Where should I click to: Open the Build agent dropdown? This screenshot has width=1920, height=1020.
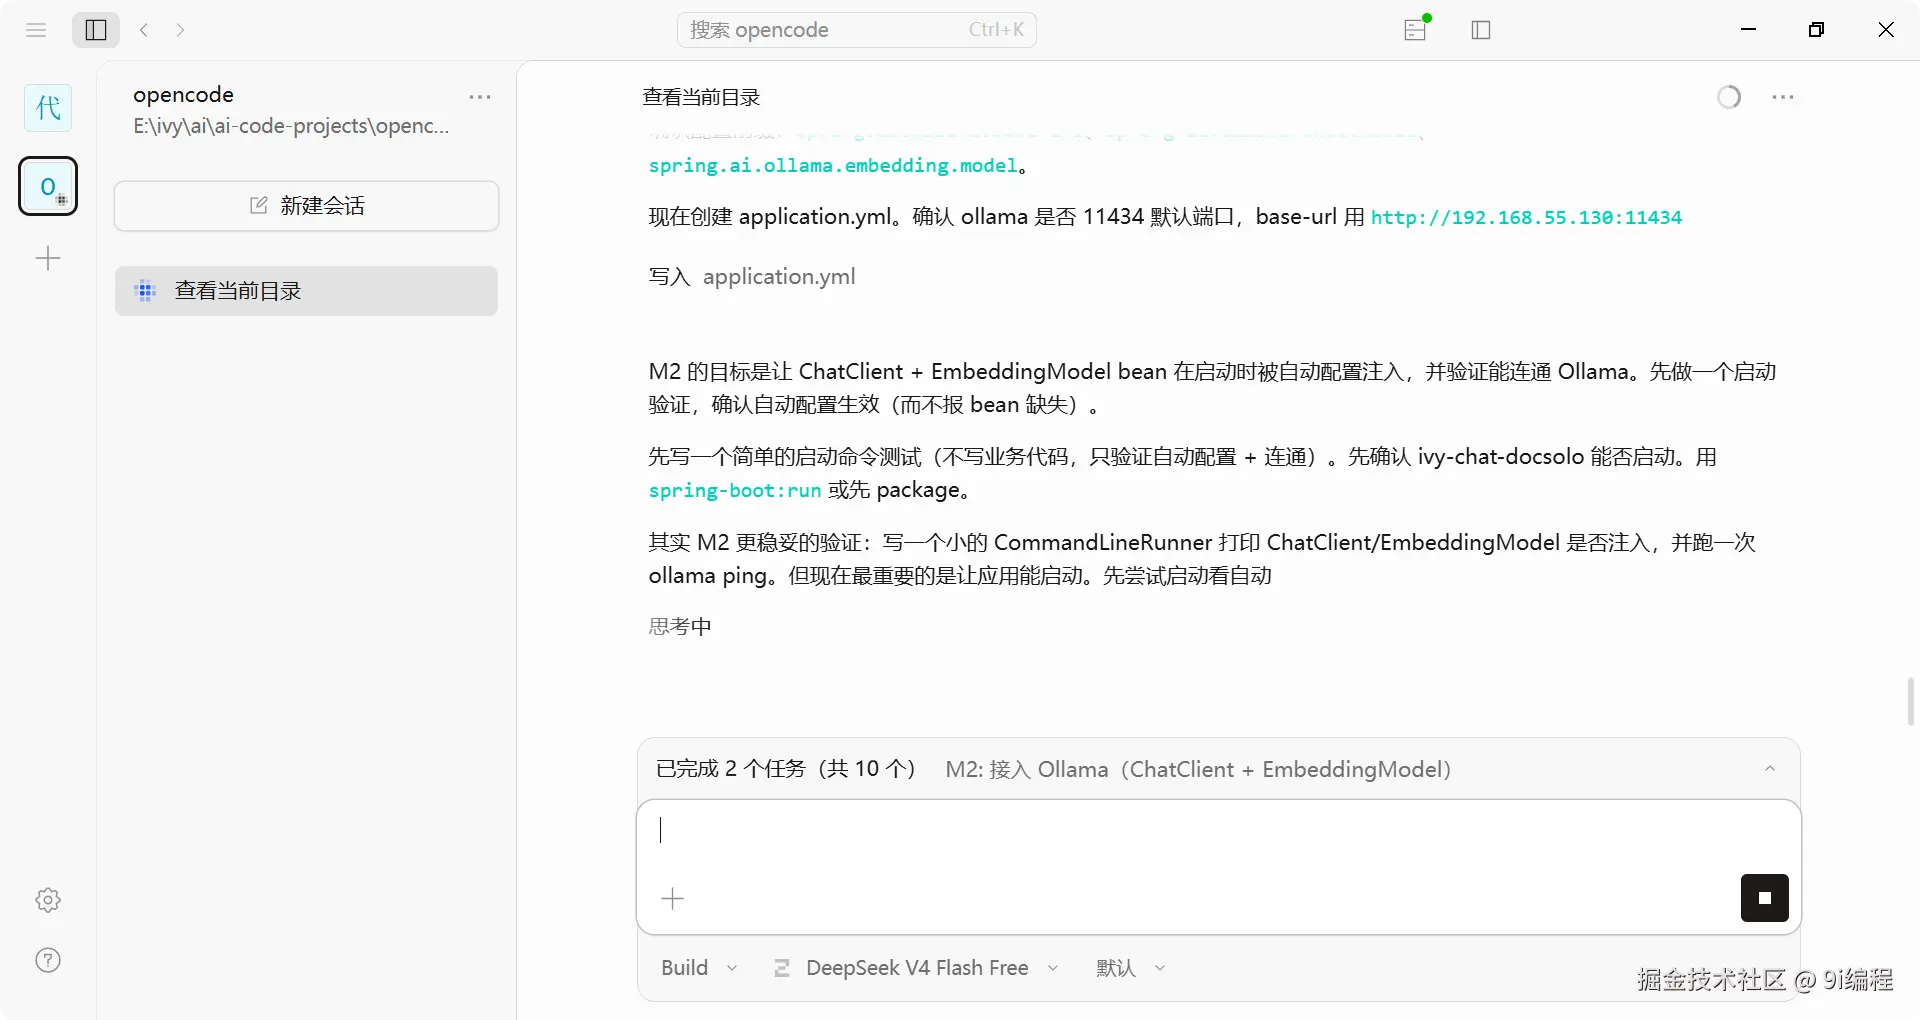coord(699,968)
